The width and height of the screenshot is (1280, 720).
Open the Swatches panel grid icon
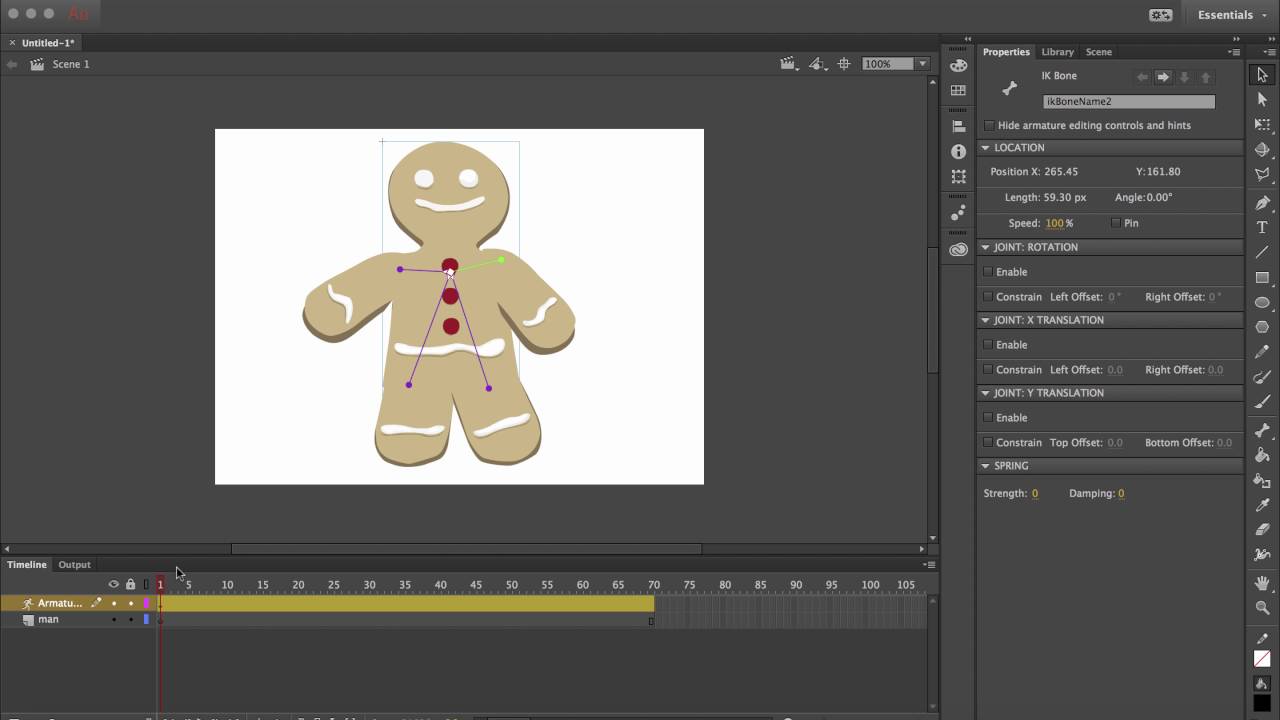pyautogui.click(x=958, y=90)
